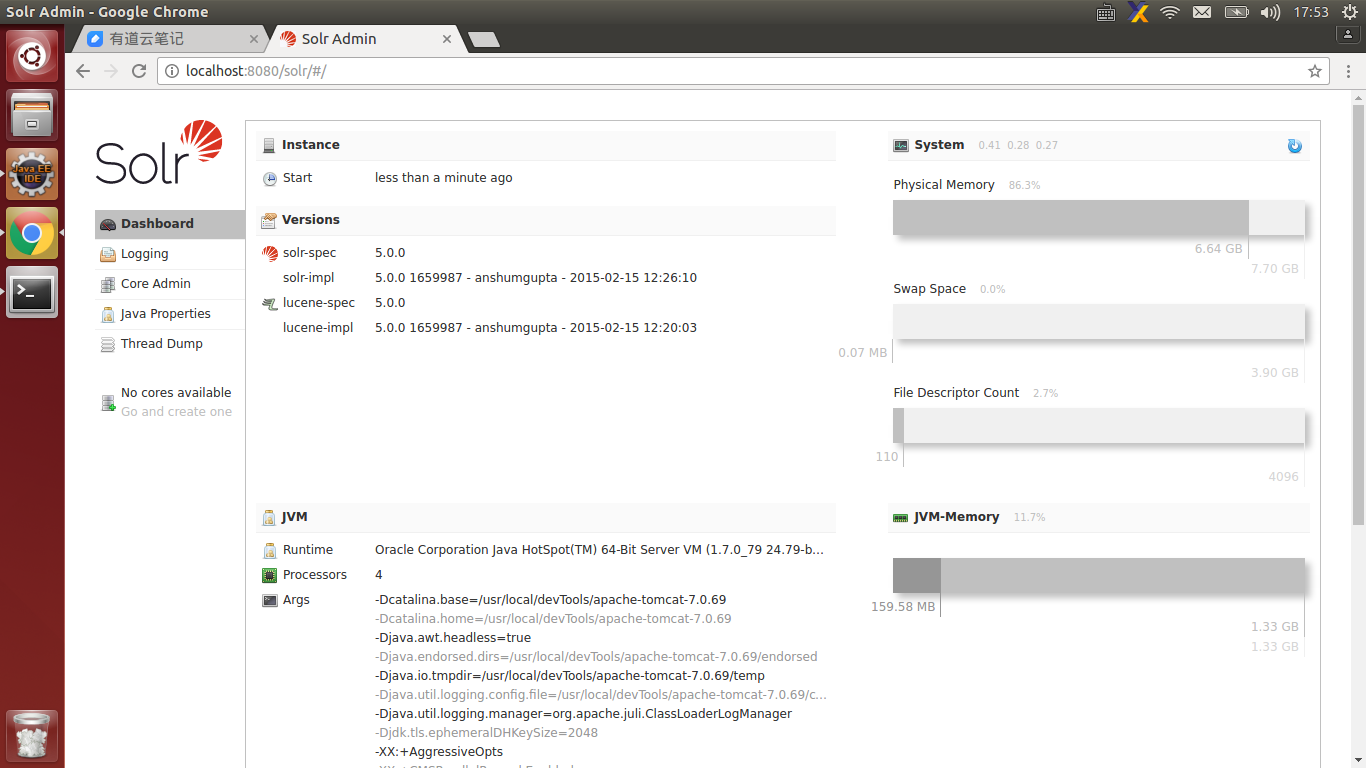This screenshot has width=1366, height=768.
Task: Click the -XX:+AggressiveOpts argument
Action: [439, 752]
